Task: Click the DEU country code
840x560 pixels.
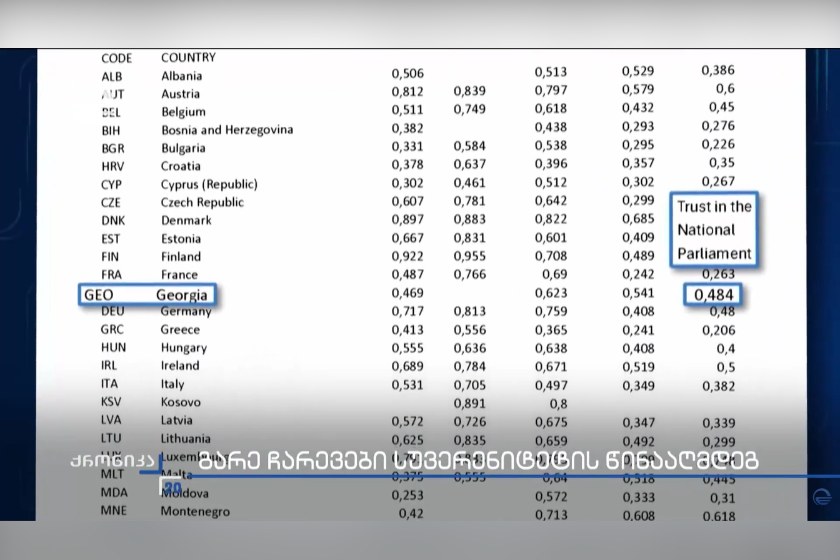Action: [112, 312]
